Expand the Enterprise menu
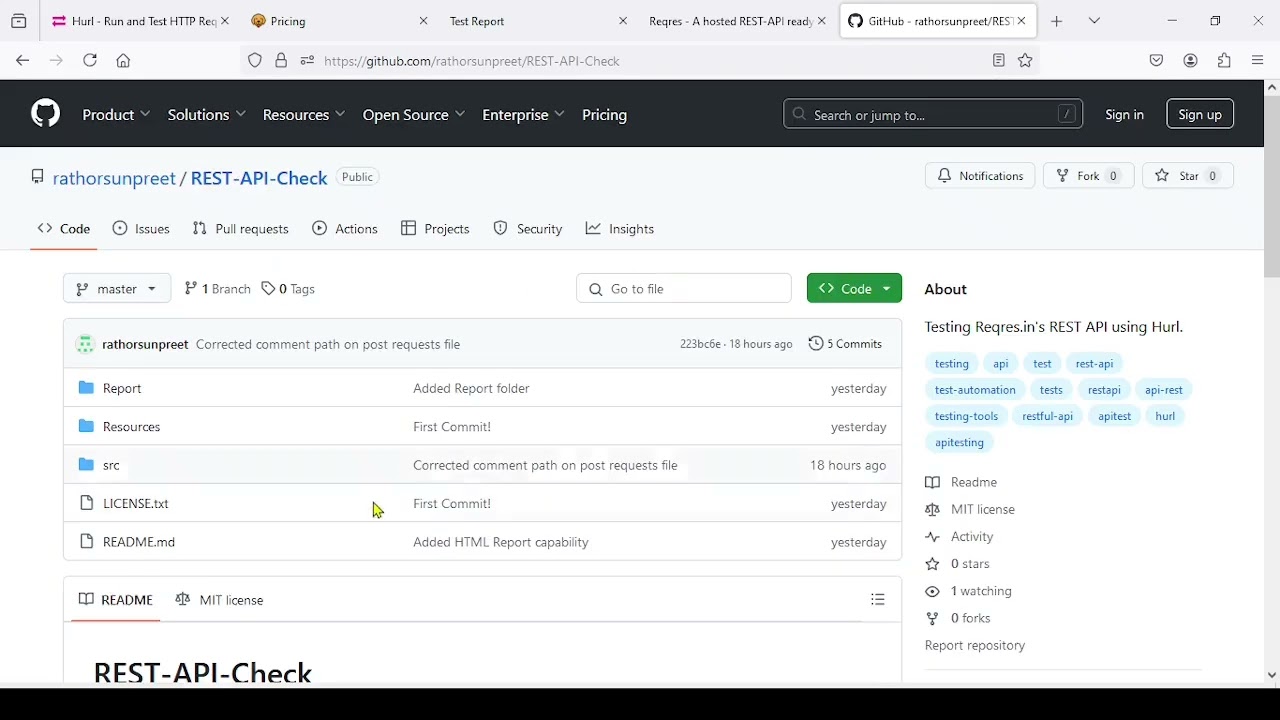The height and width of the screenshot is (720, 1280). (523, 115)
